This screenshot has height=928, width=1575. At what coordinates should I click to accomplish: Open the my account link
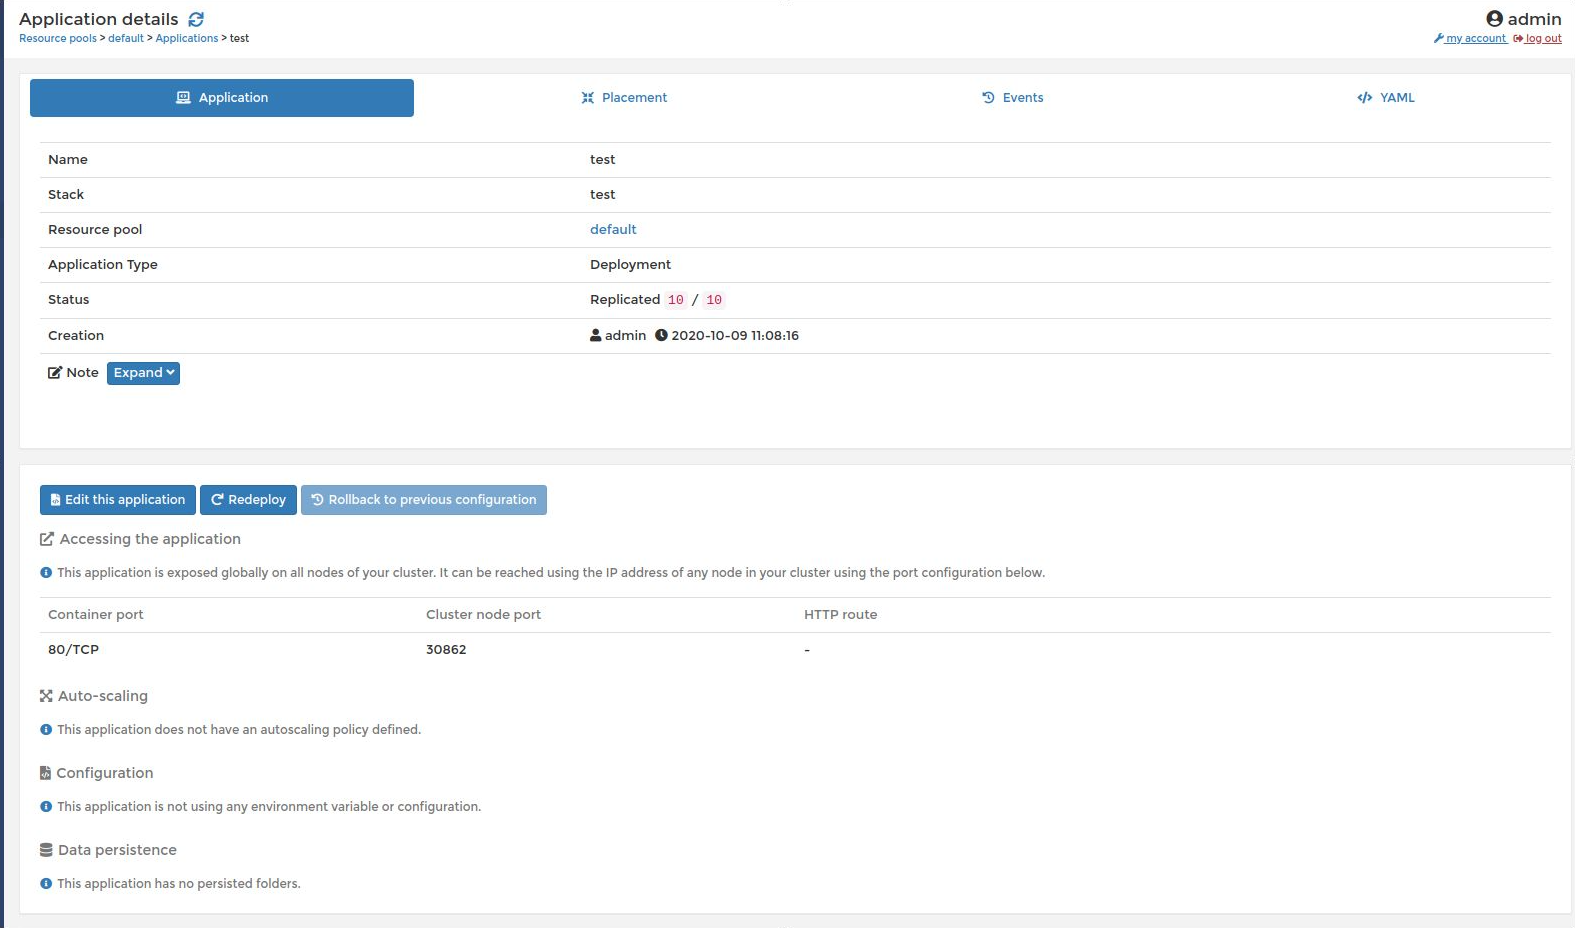tap(1476, 39)
